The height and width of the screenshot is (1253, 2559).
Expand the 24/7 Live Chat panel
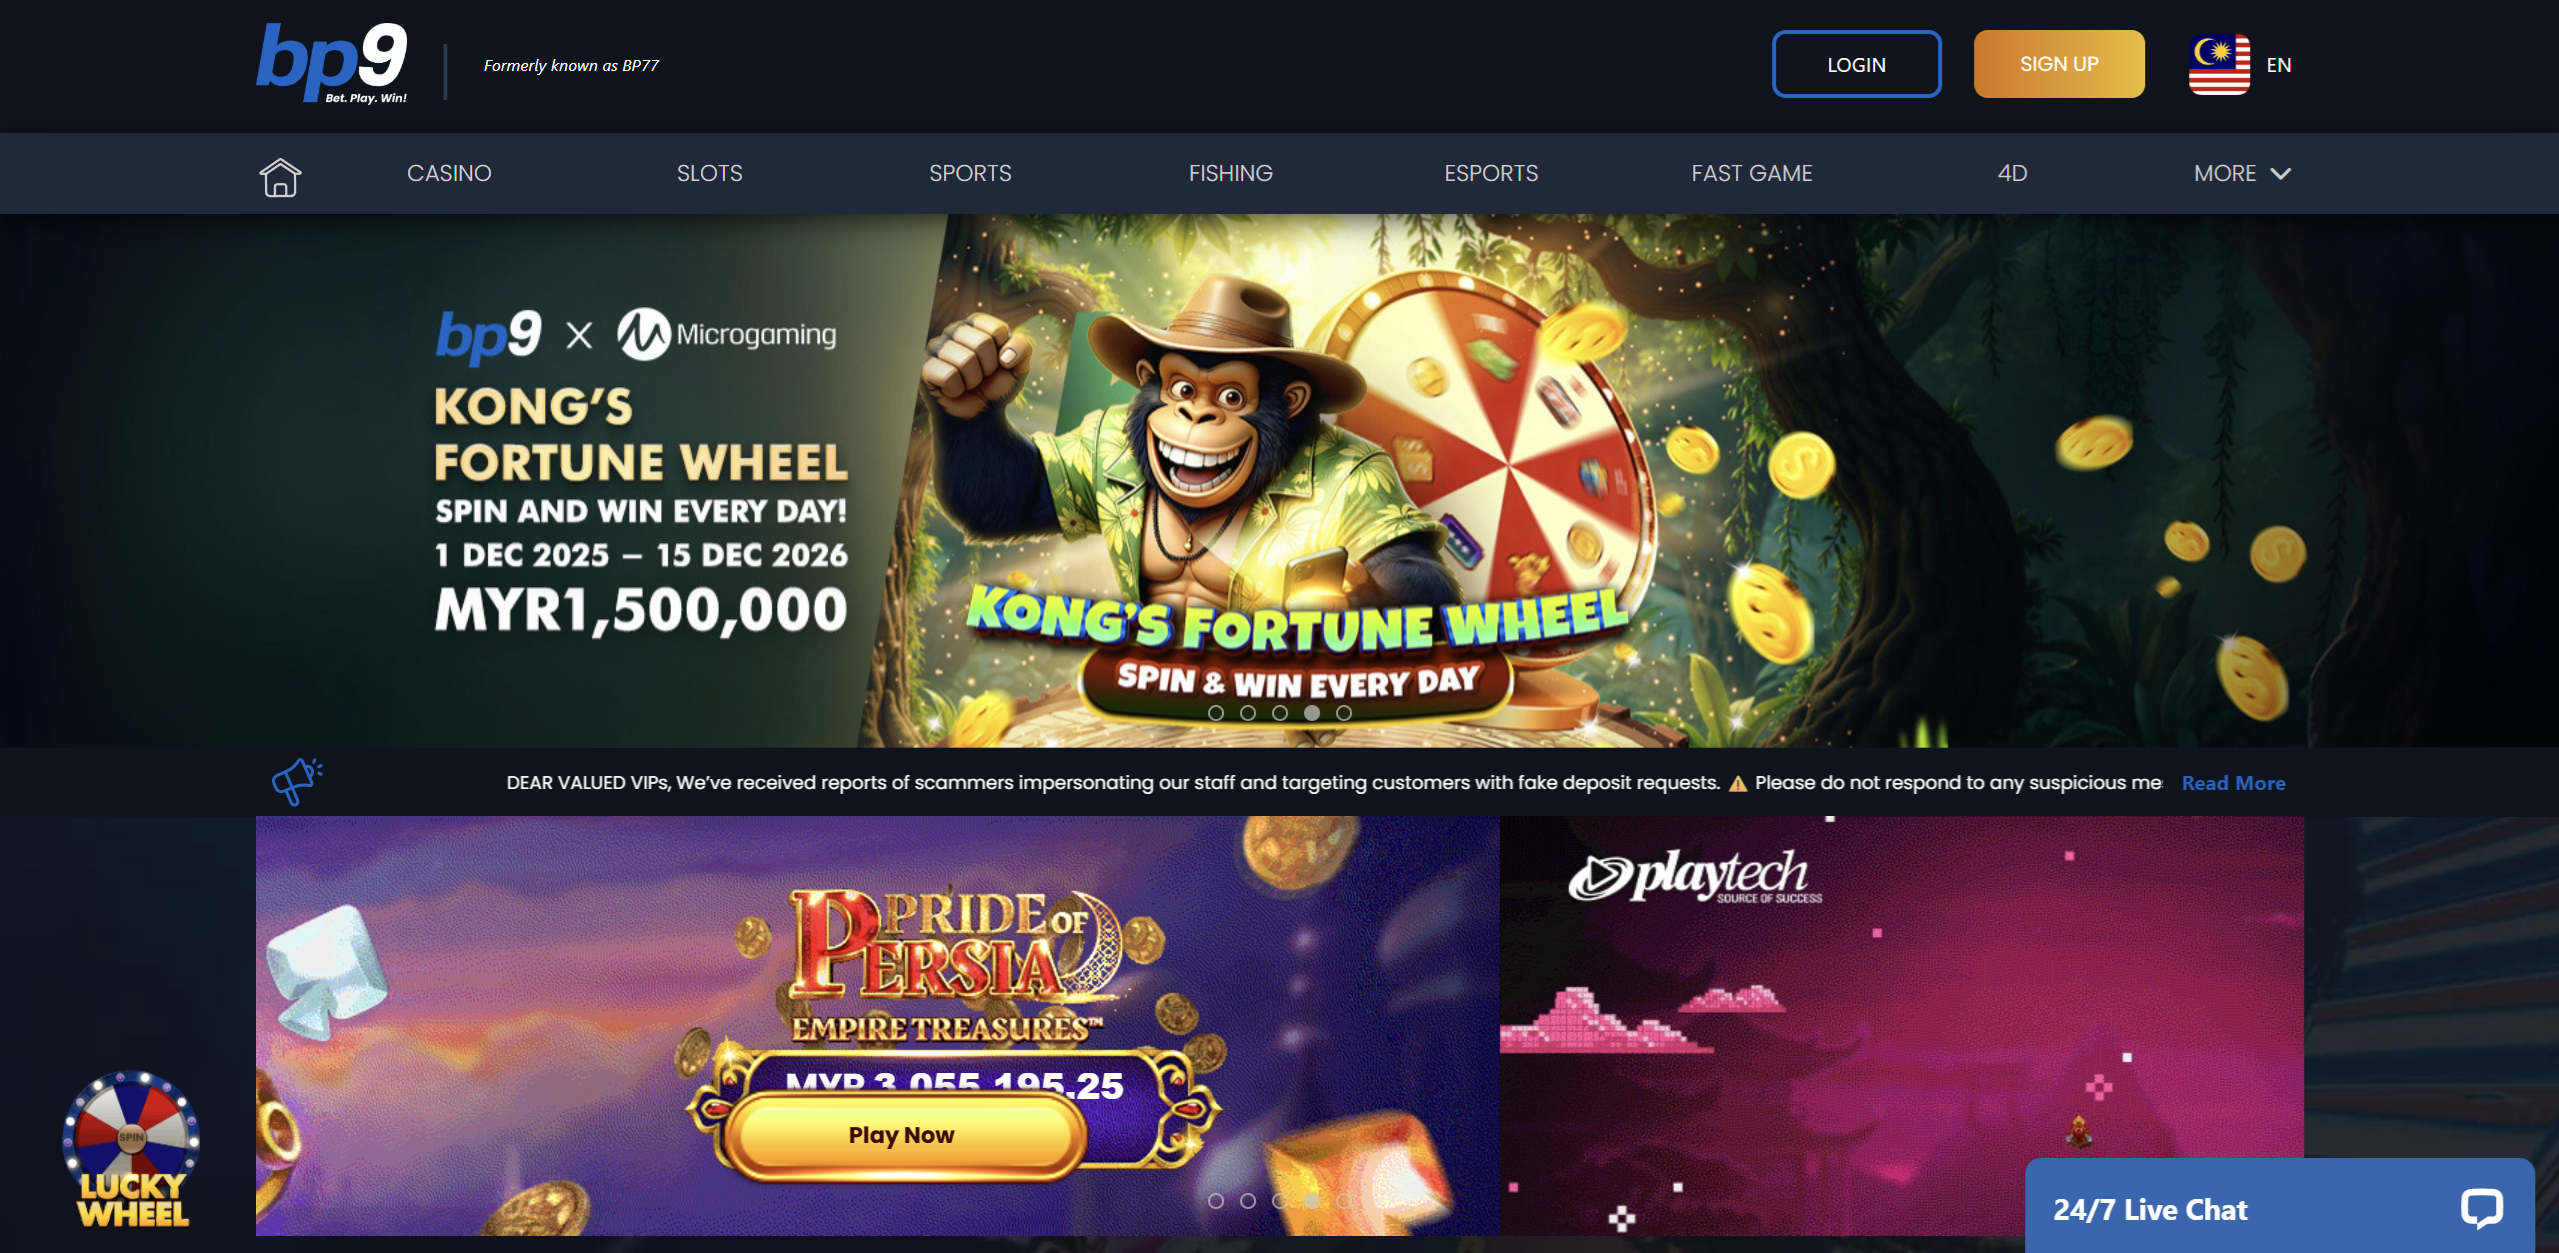point(2279,1208)
